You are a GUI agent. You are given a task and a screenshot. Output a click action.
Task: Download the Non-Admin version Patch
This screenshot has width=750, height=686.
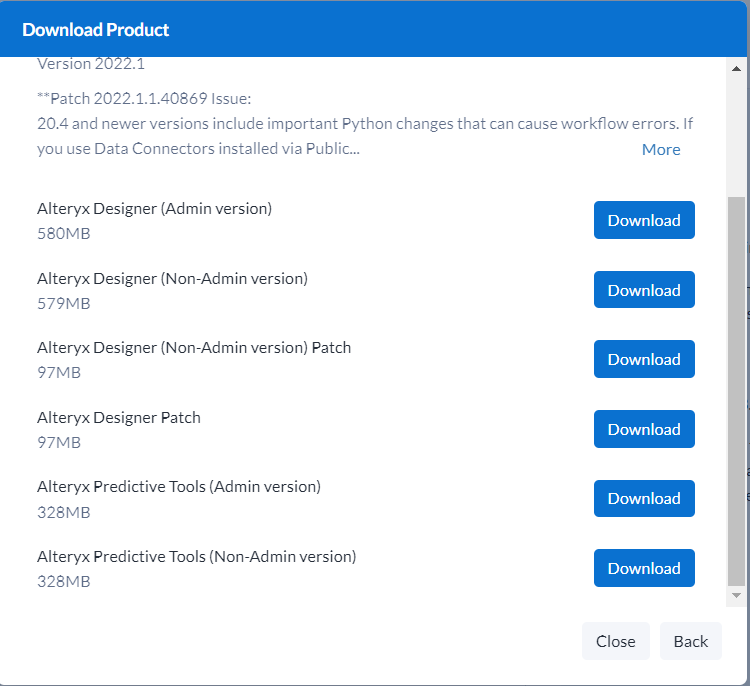pyautogui.click(x=643, y=360)
